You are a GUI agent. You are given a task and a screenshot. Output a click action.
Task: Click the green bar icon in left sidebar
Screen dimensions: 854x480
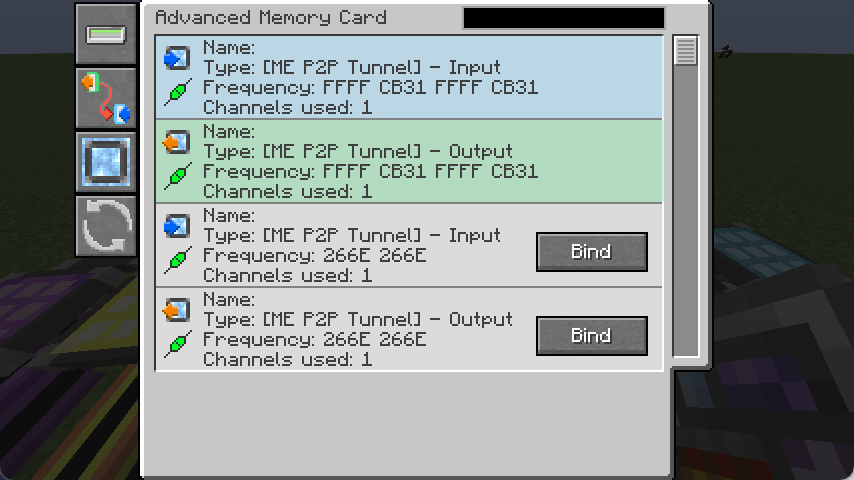[106, 35]
